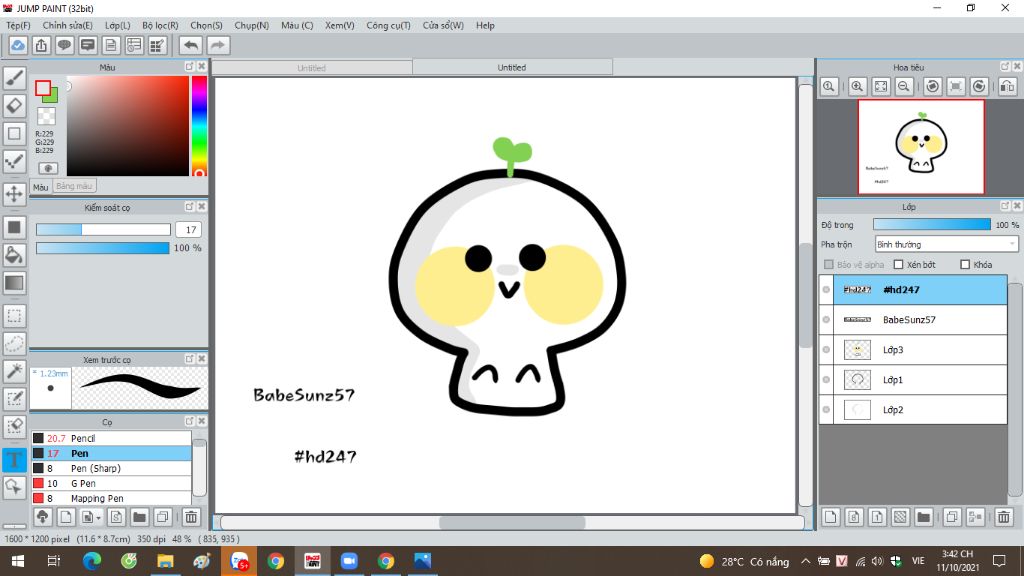Add a brush folder in Cọ panel
Image resolution: width=1024 pixels, height=576 pixels.
coord(139,517)
